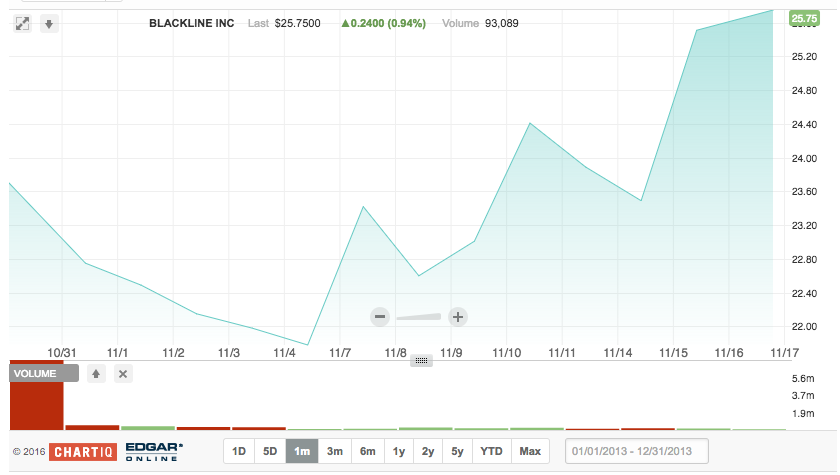Click the fullscreen expand chart icon
The image size is (840, 475).
[x=22, y=24]
